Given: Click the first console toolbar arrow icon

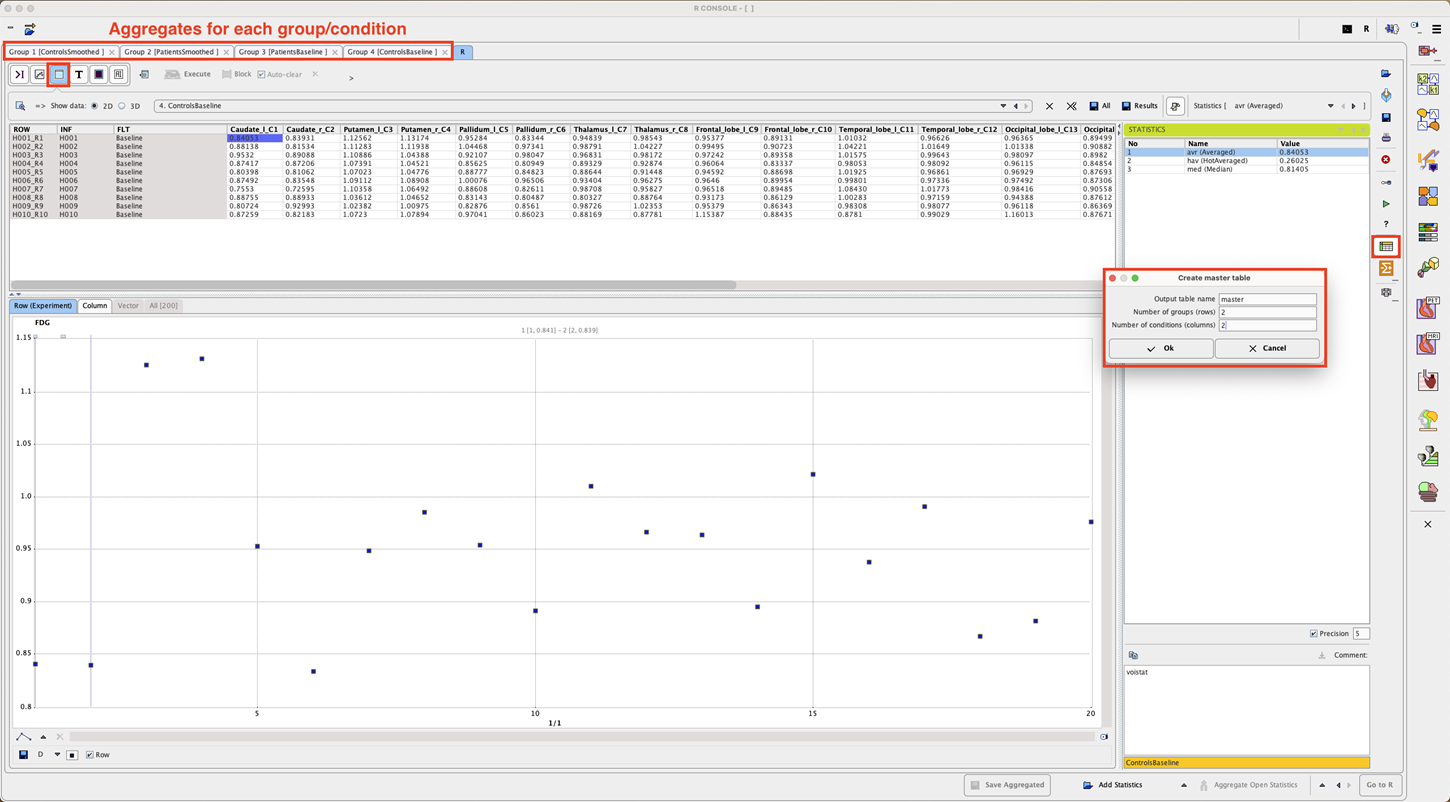Looking at the screenshot, I should tap(19, 74).
